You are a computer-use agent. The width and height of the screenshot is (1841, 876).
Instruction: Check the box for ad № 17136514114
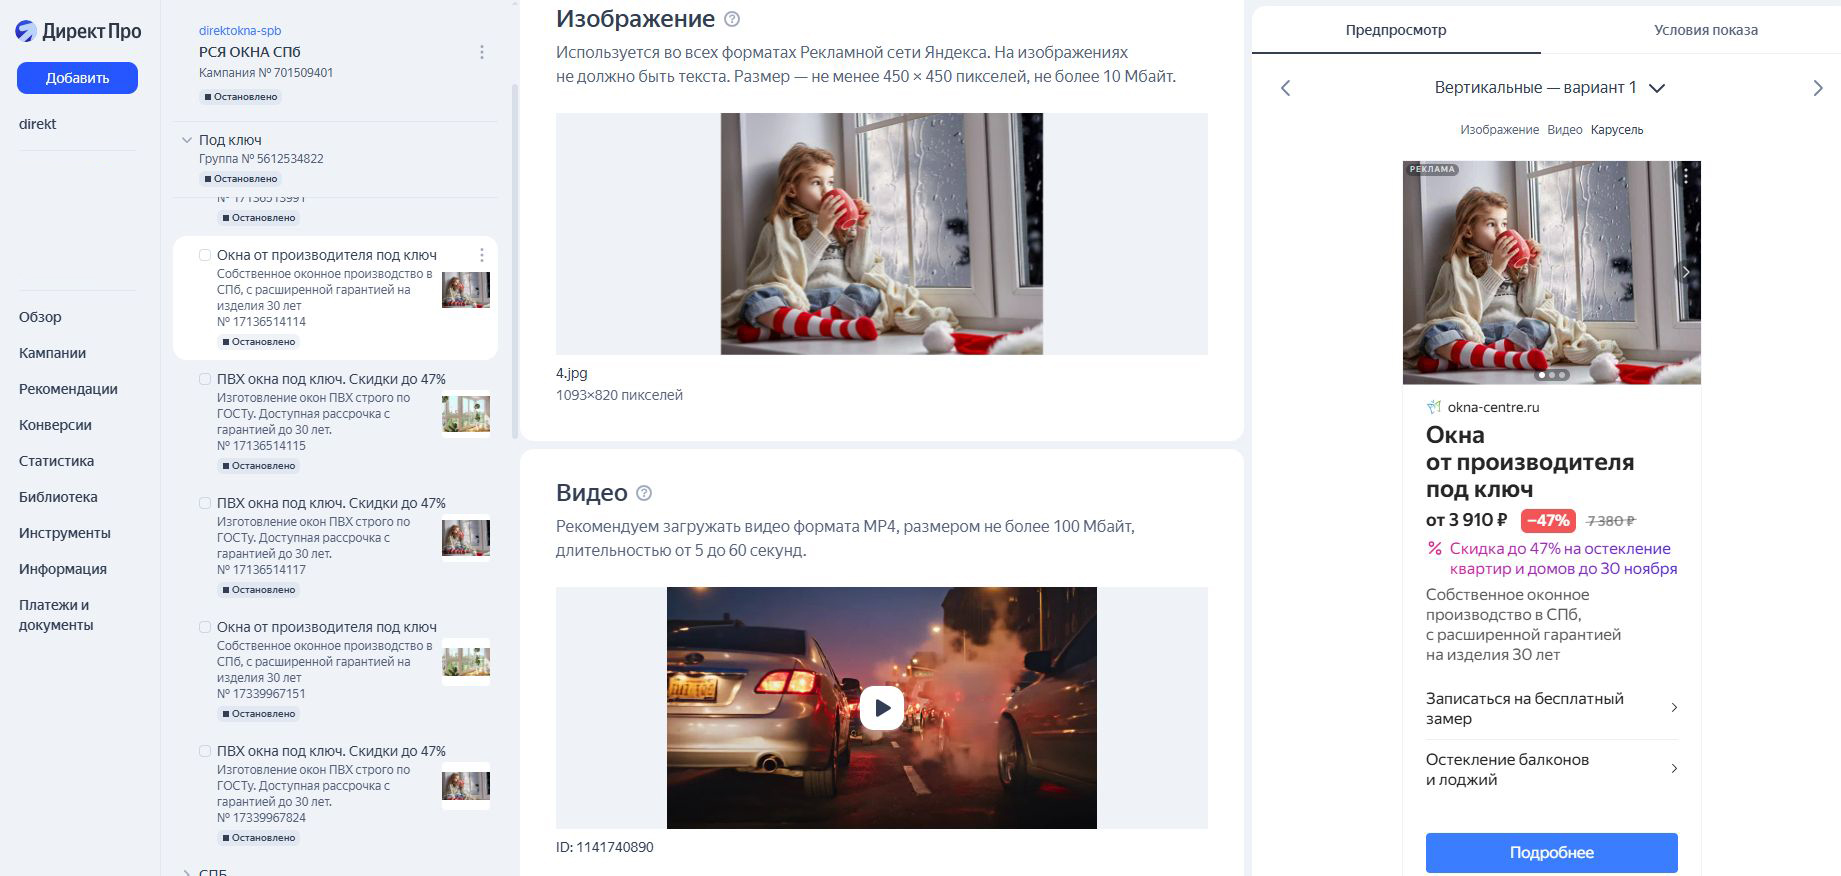click(205, 255)
